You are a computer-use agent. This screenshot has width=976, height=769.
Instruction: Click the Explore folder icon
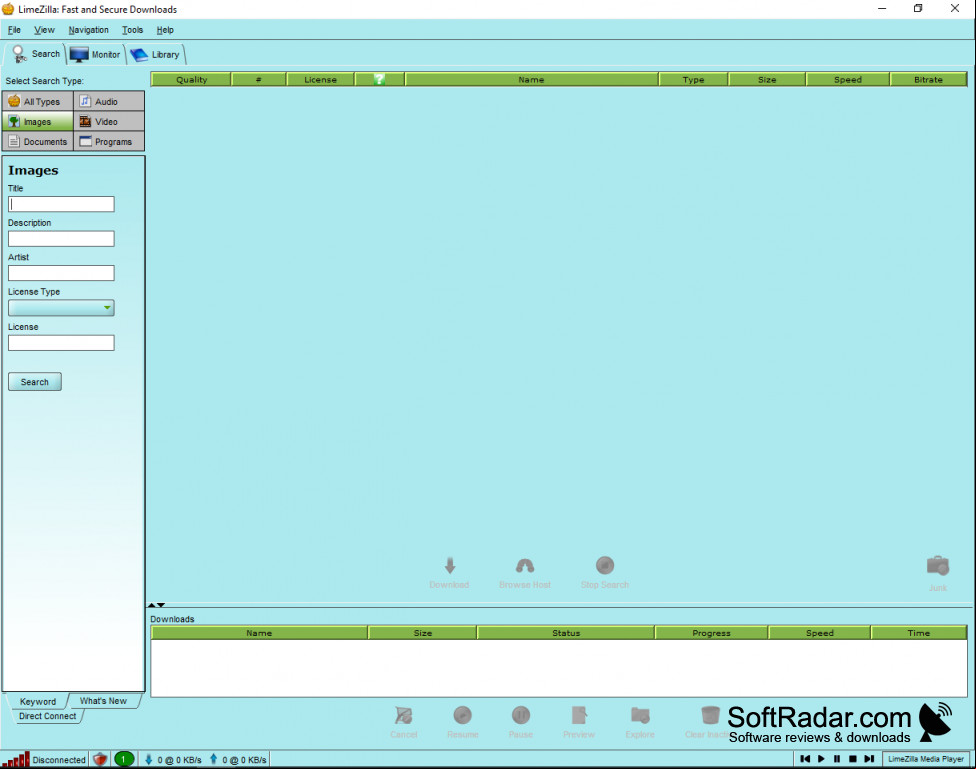[640, 715]
